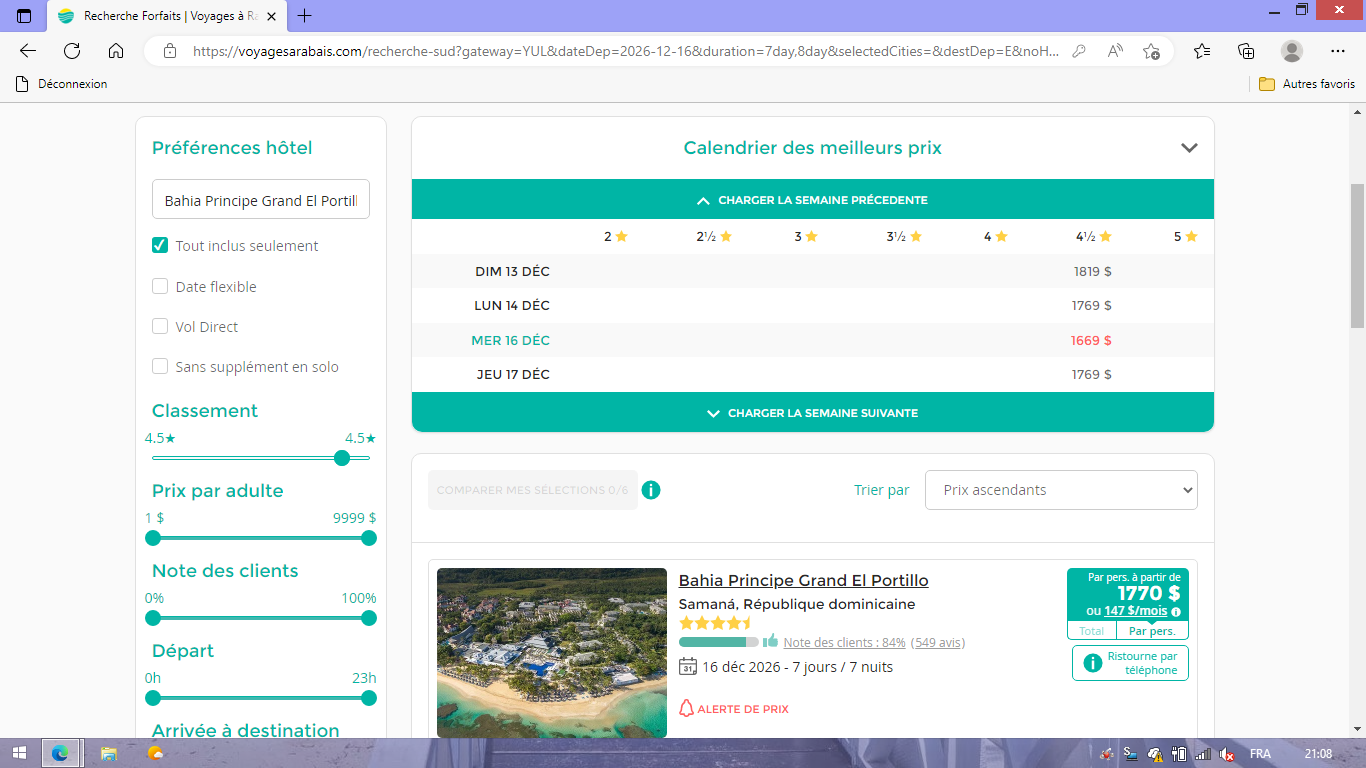Click the maximum Note des clients handle
The width and height of the screenshot is (1366, 768).
[x=369, y=618]
